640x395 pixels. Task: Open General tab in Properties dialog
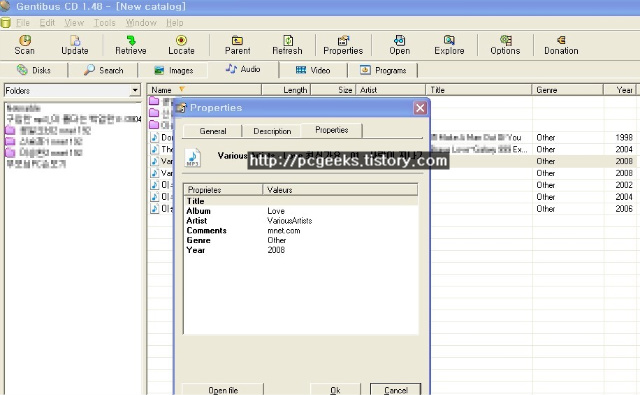pos(213,131)
